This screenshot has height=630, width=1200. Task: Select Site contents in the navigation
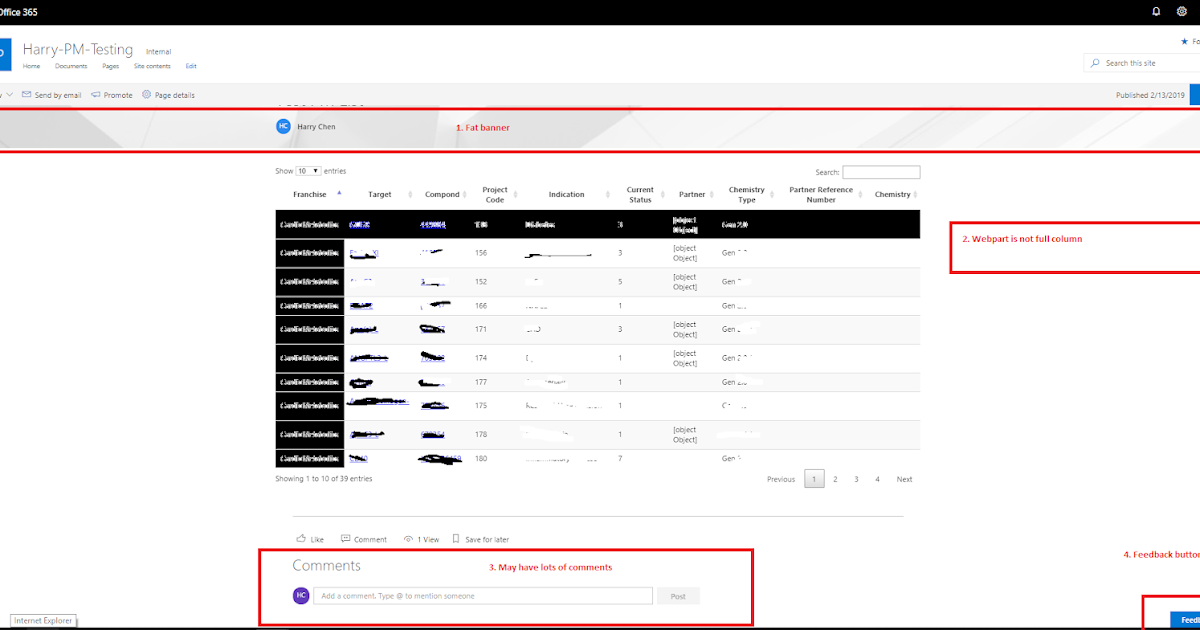pos(152,66)
